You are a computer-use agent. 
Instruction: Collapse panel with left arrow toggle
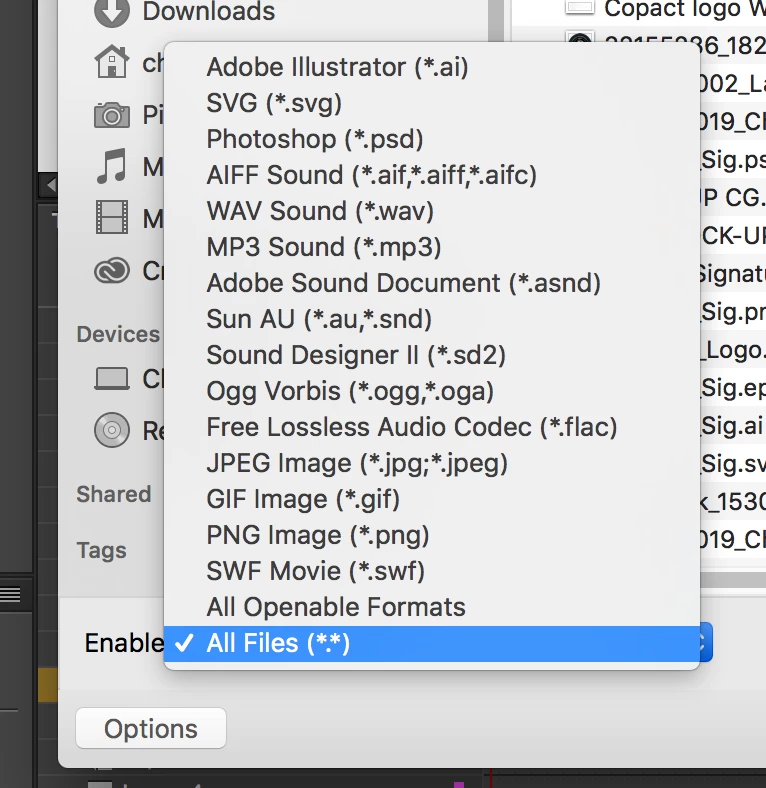[50, 185]
